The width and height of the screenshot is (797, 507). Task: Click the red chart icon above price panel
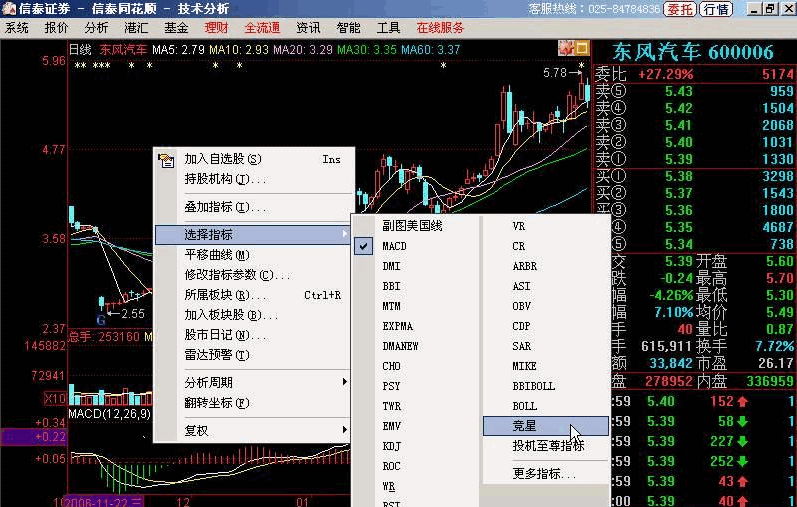click(x=566, y=48)
